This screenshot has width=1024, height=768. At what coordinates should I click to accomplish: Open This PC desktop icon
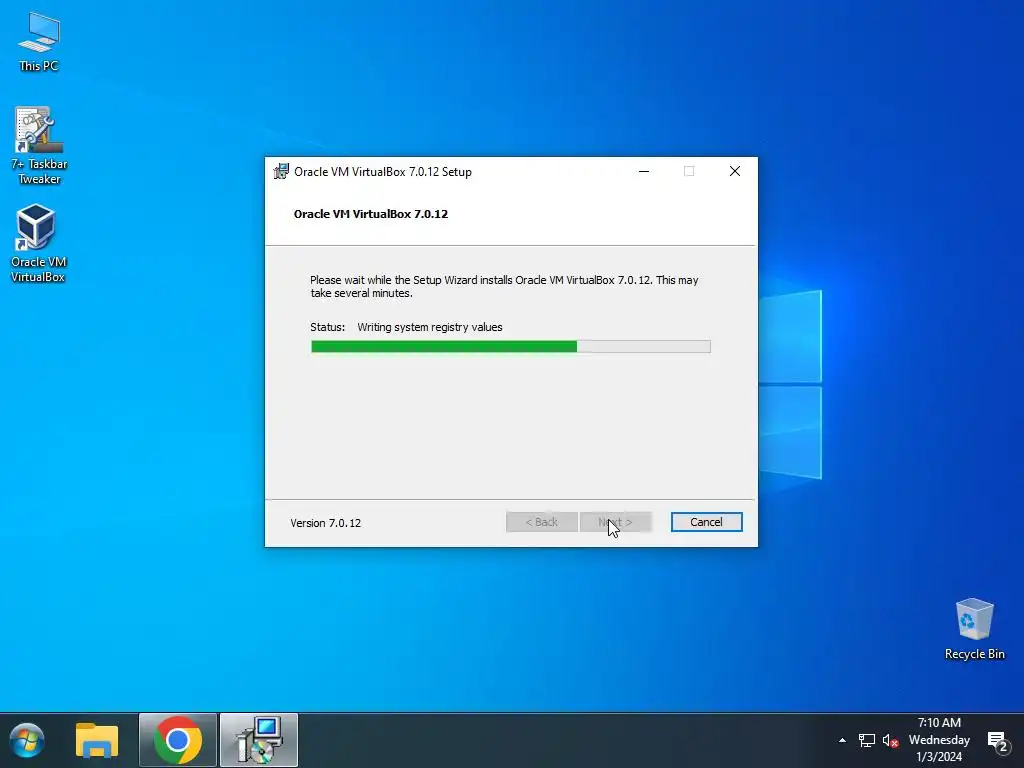(39, 42)
